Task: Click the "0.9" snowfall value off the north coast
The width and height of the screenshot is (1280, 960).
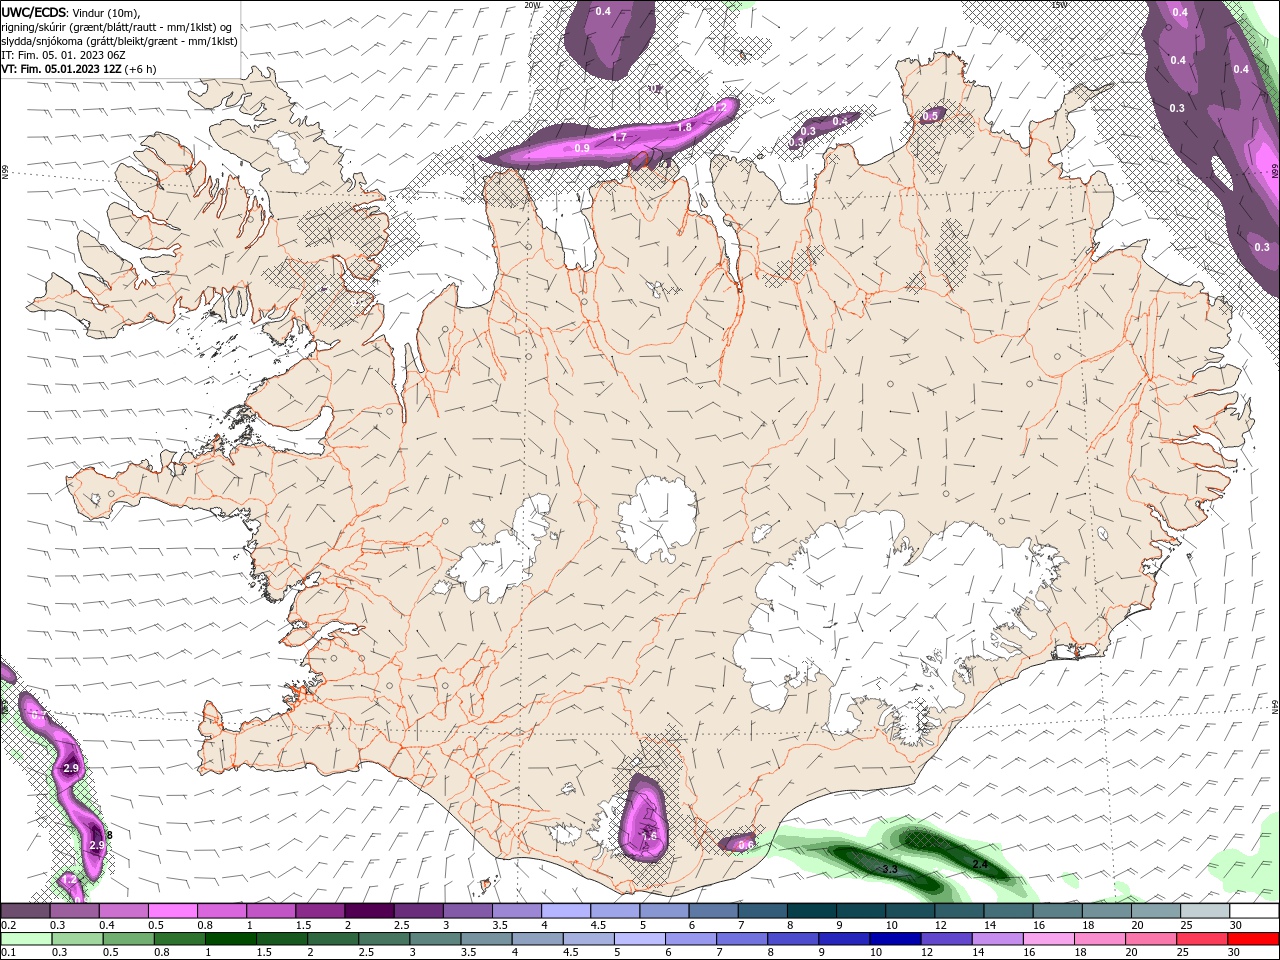Action: (582, 148)
